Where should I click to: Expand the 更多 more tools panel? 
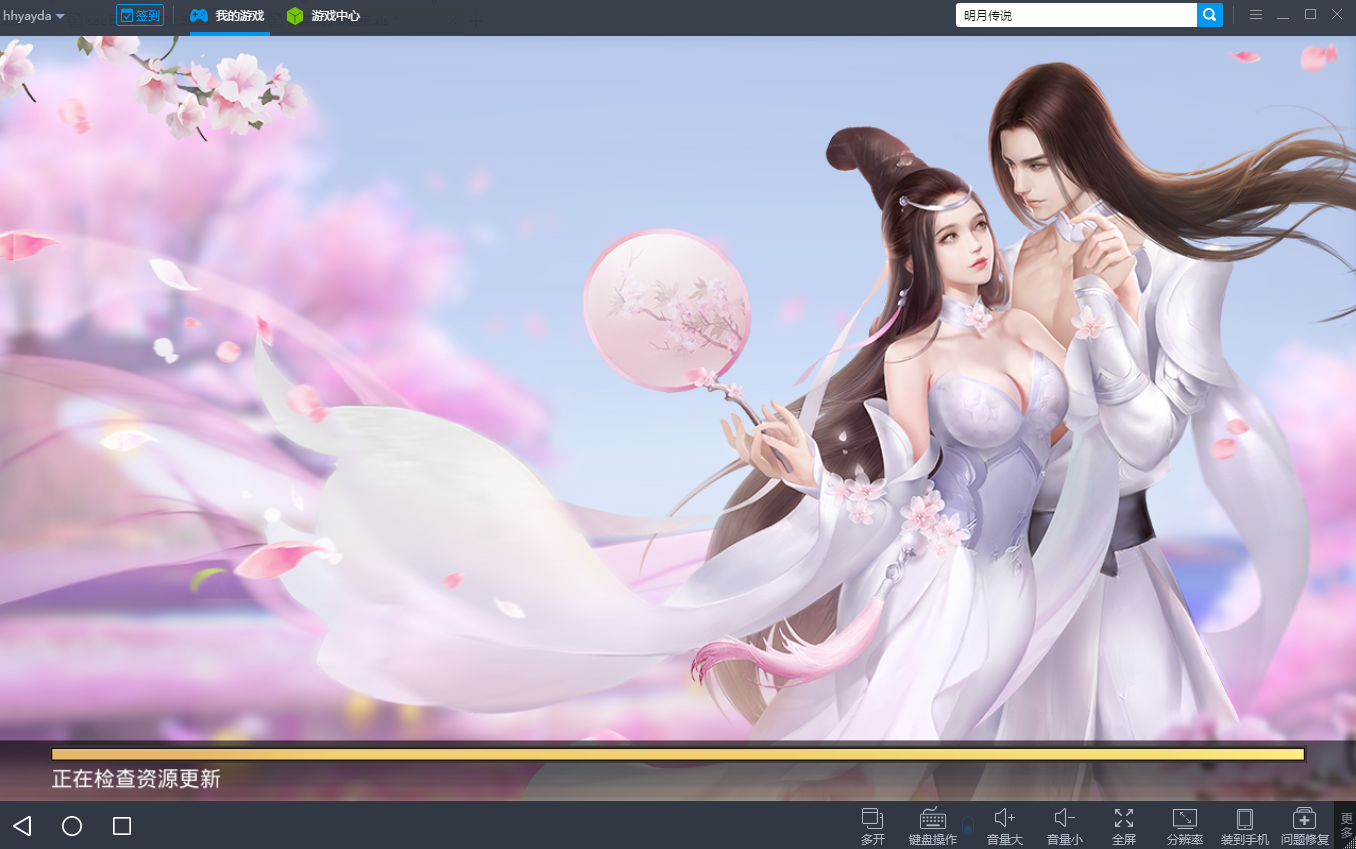(x=1346, y=825)
